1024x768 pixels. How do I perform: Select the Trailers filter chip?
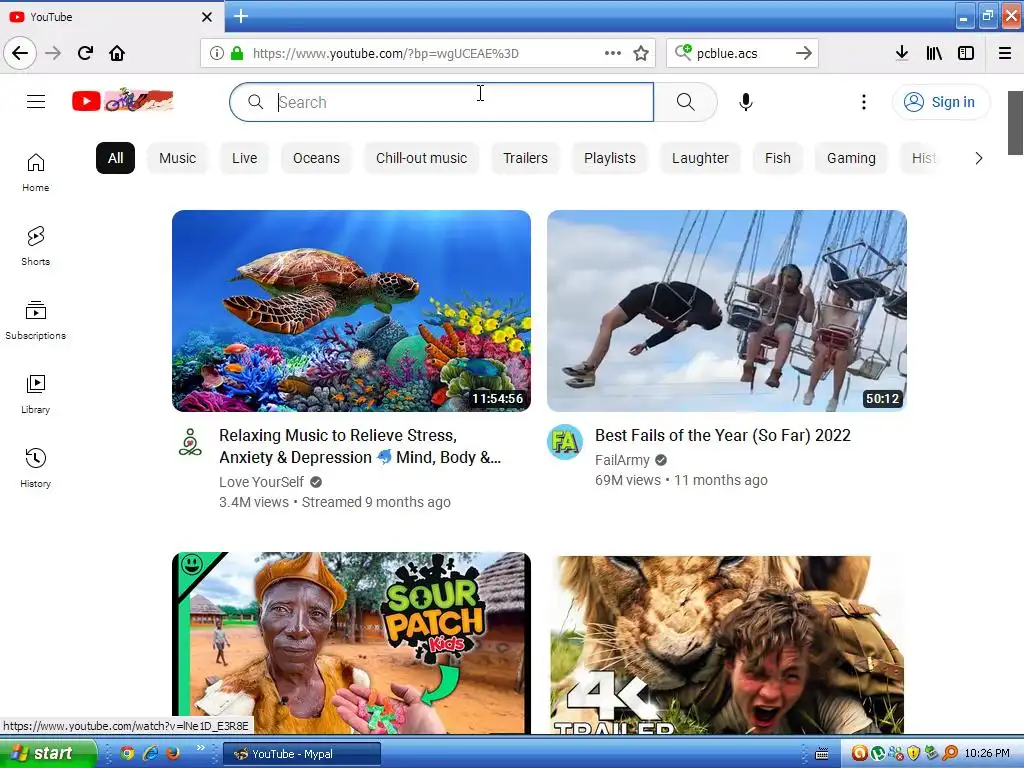tap(525, 158)
